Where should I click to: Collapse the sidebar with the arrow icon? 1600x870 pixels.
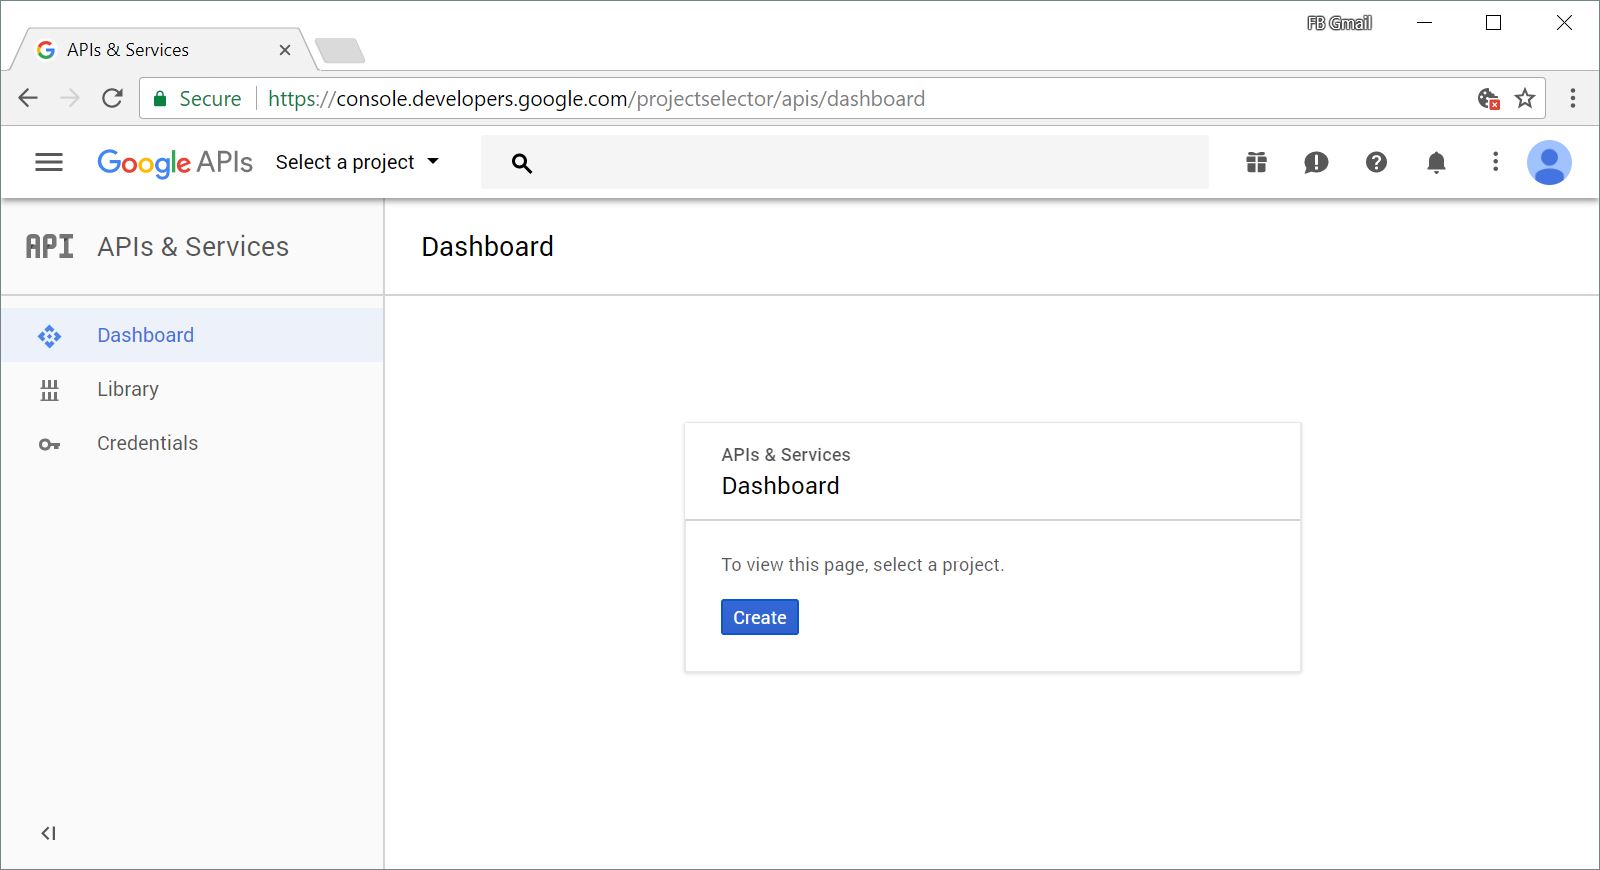click(x=48, y=833)
